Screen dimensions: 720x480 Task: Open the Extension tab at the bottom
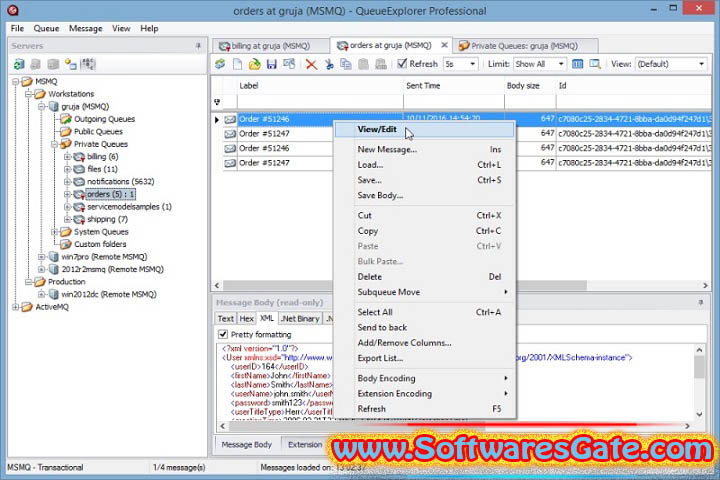tap(305, 445)
